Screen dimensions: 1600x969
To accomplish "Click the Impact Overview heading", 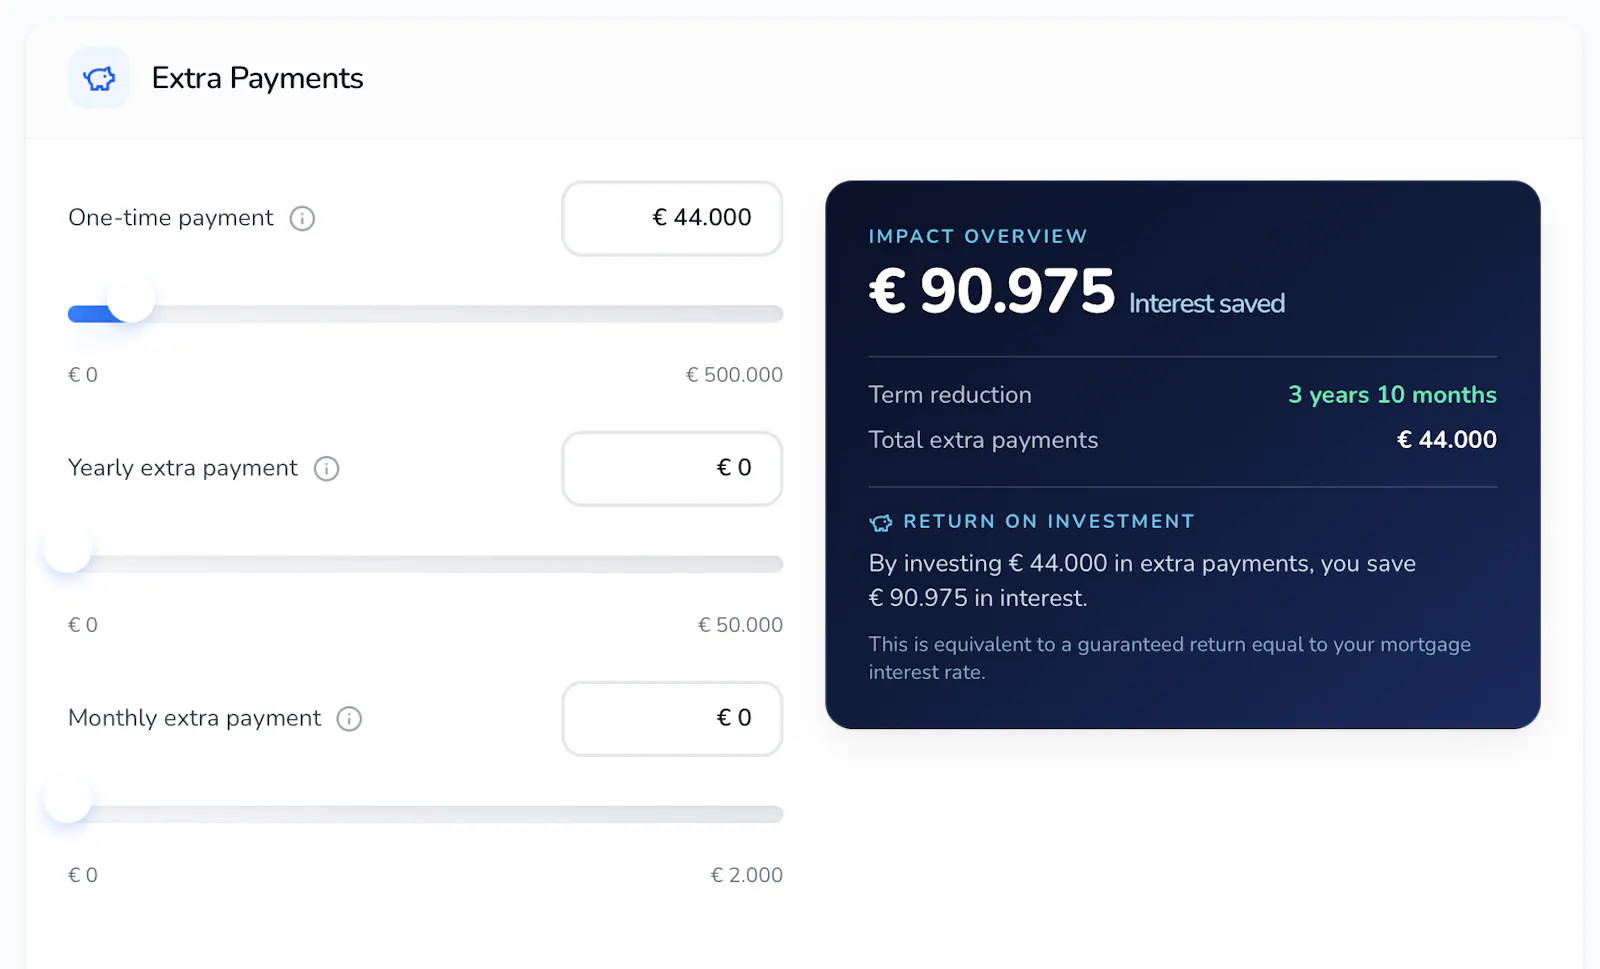I will (978, 236).
